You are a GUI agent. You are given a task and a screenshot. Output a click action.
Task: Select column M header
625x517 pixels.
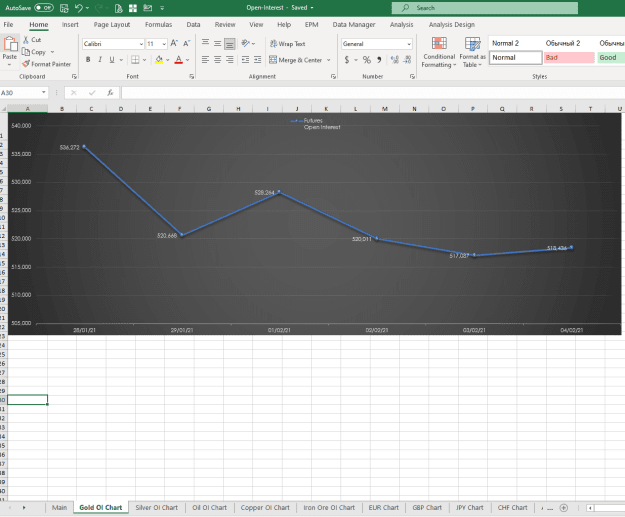click(385, 109)
